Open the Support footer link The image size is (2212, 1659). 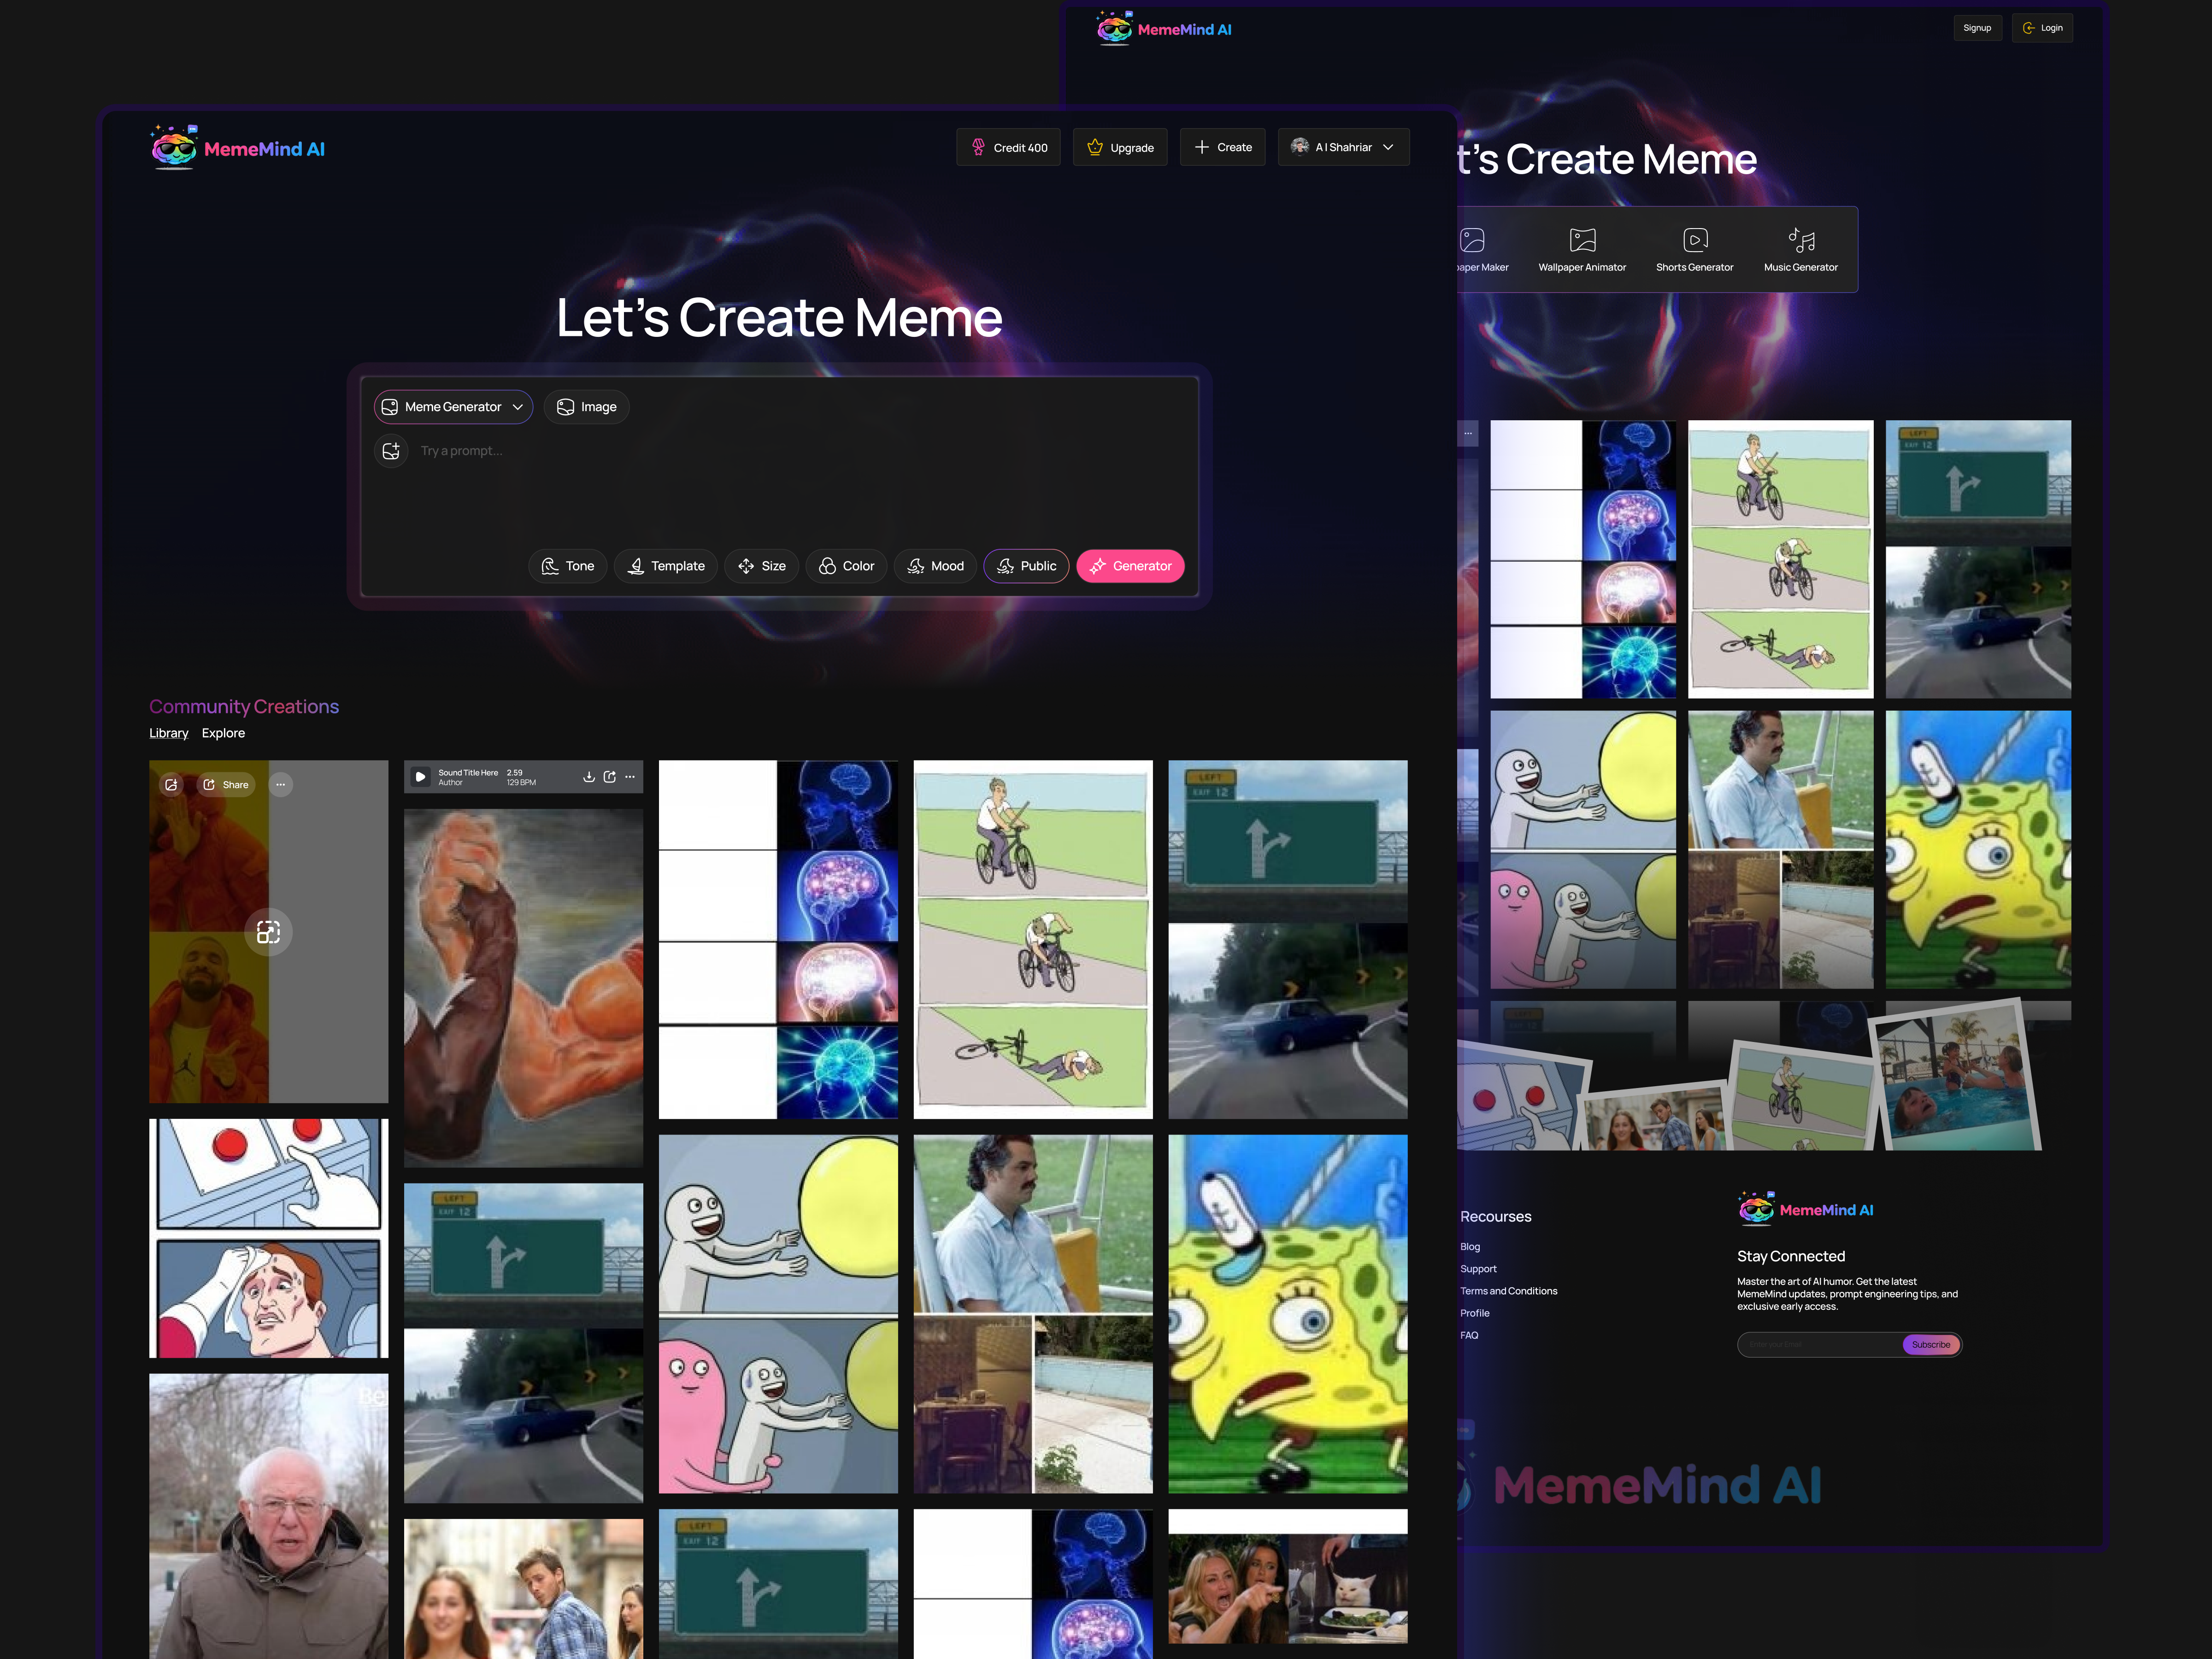coord(1478,1269)
